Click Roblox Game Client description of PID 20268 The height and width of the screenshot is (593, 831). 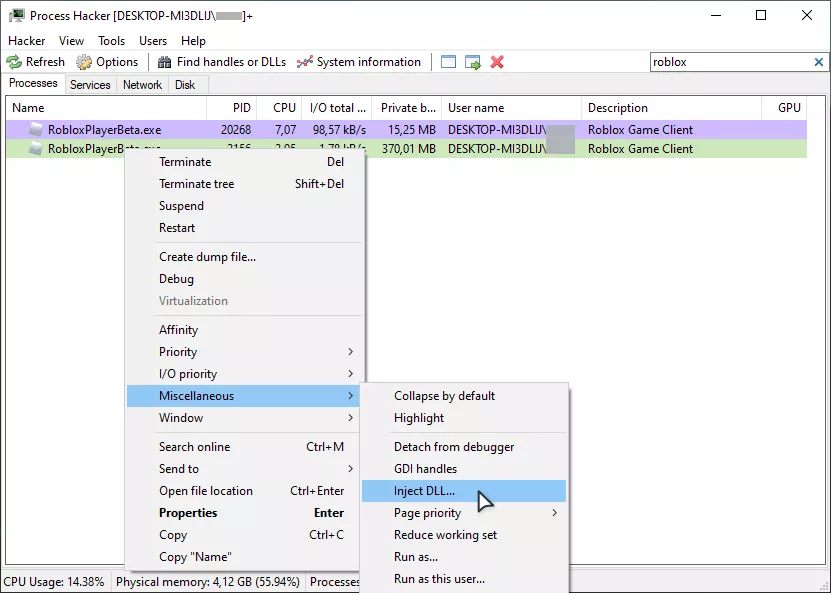pyautogui.click(x=640, y=130)
